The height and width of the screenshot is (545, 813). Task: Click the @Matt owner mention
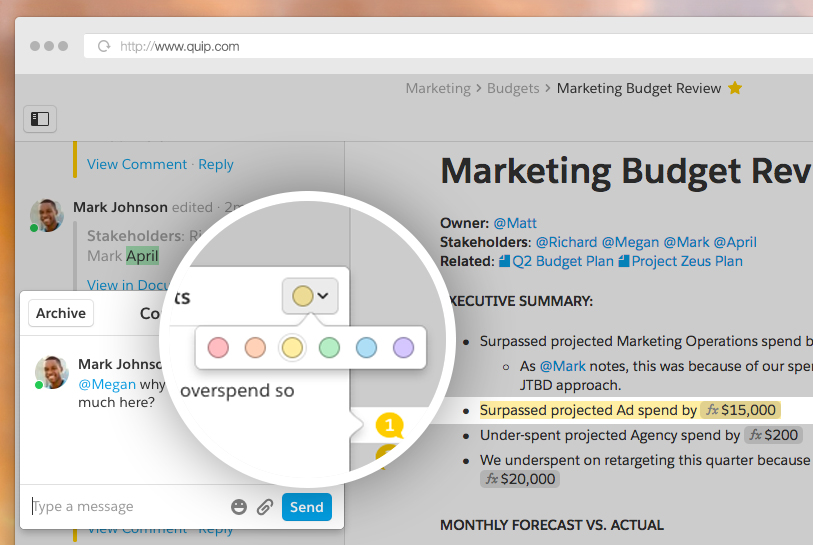[515, 223]
